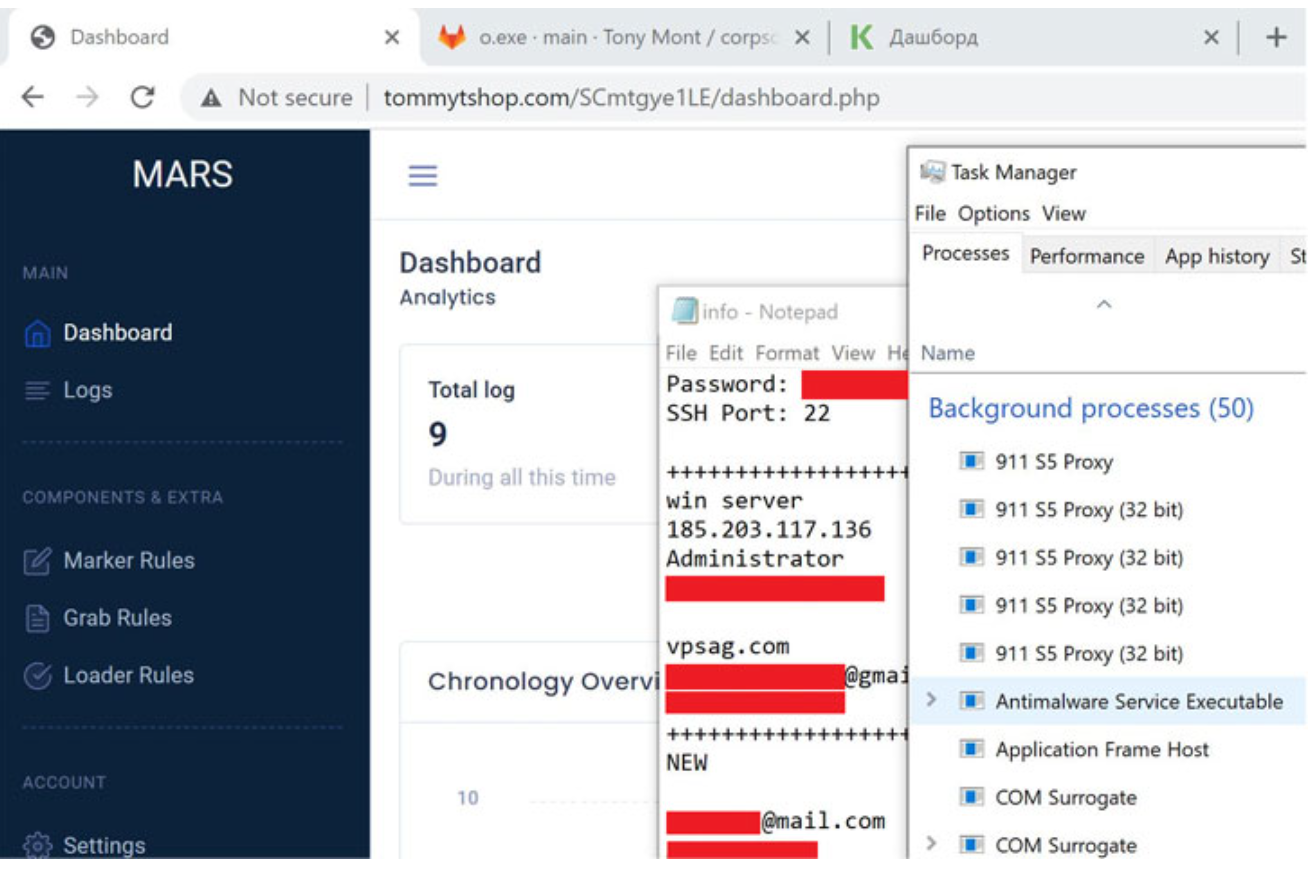Click the GitLab fox icon on the o.exe tab
This screenshot has width=1312, height=876.
pos(452,38)
